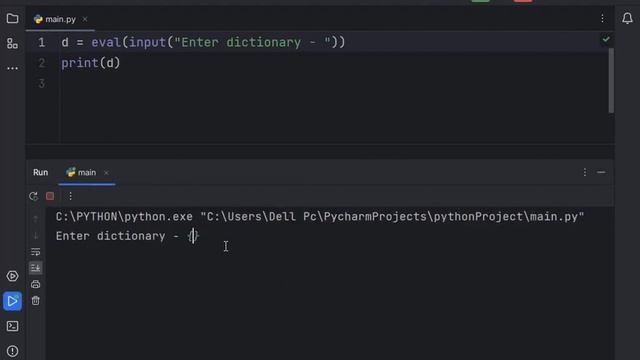Screen dimensions: 640x360
Task: Clear all console output
Action: pos(36,300)
